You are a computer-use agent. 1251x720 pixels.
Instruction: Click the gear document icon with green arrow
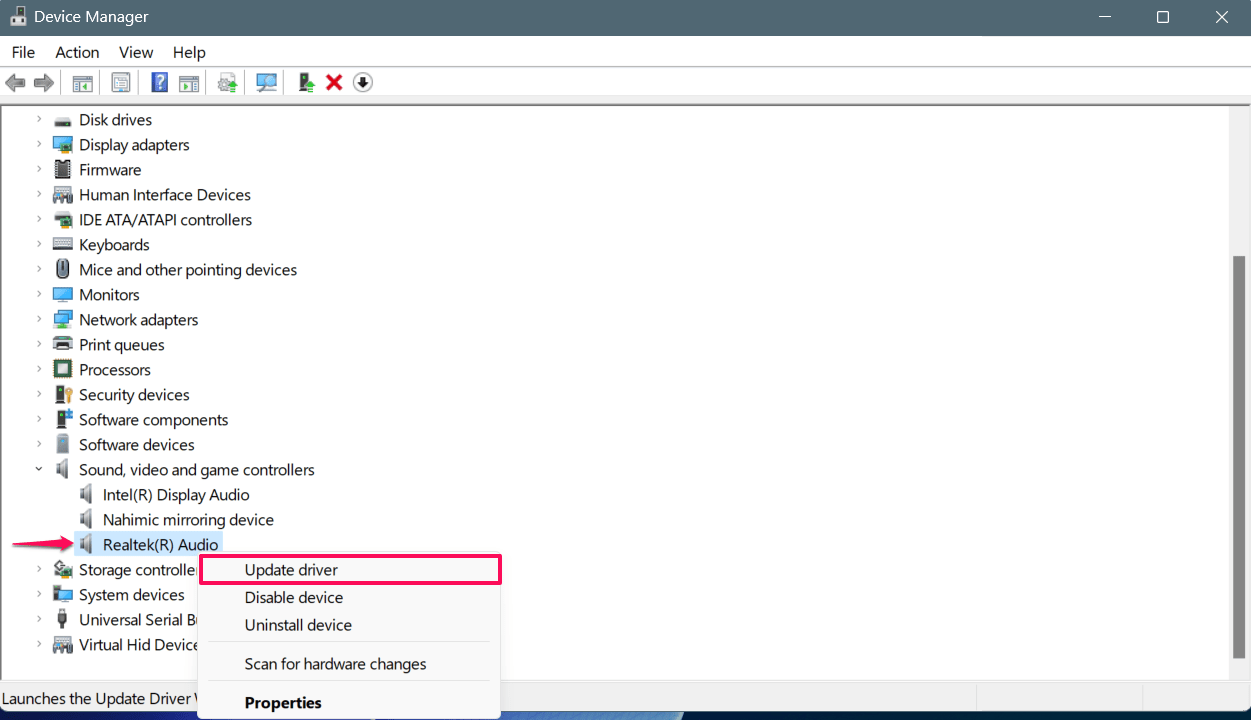point(228,82)
